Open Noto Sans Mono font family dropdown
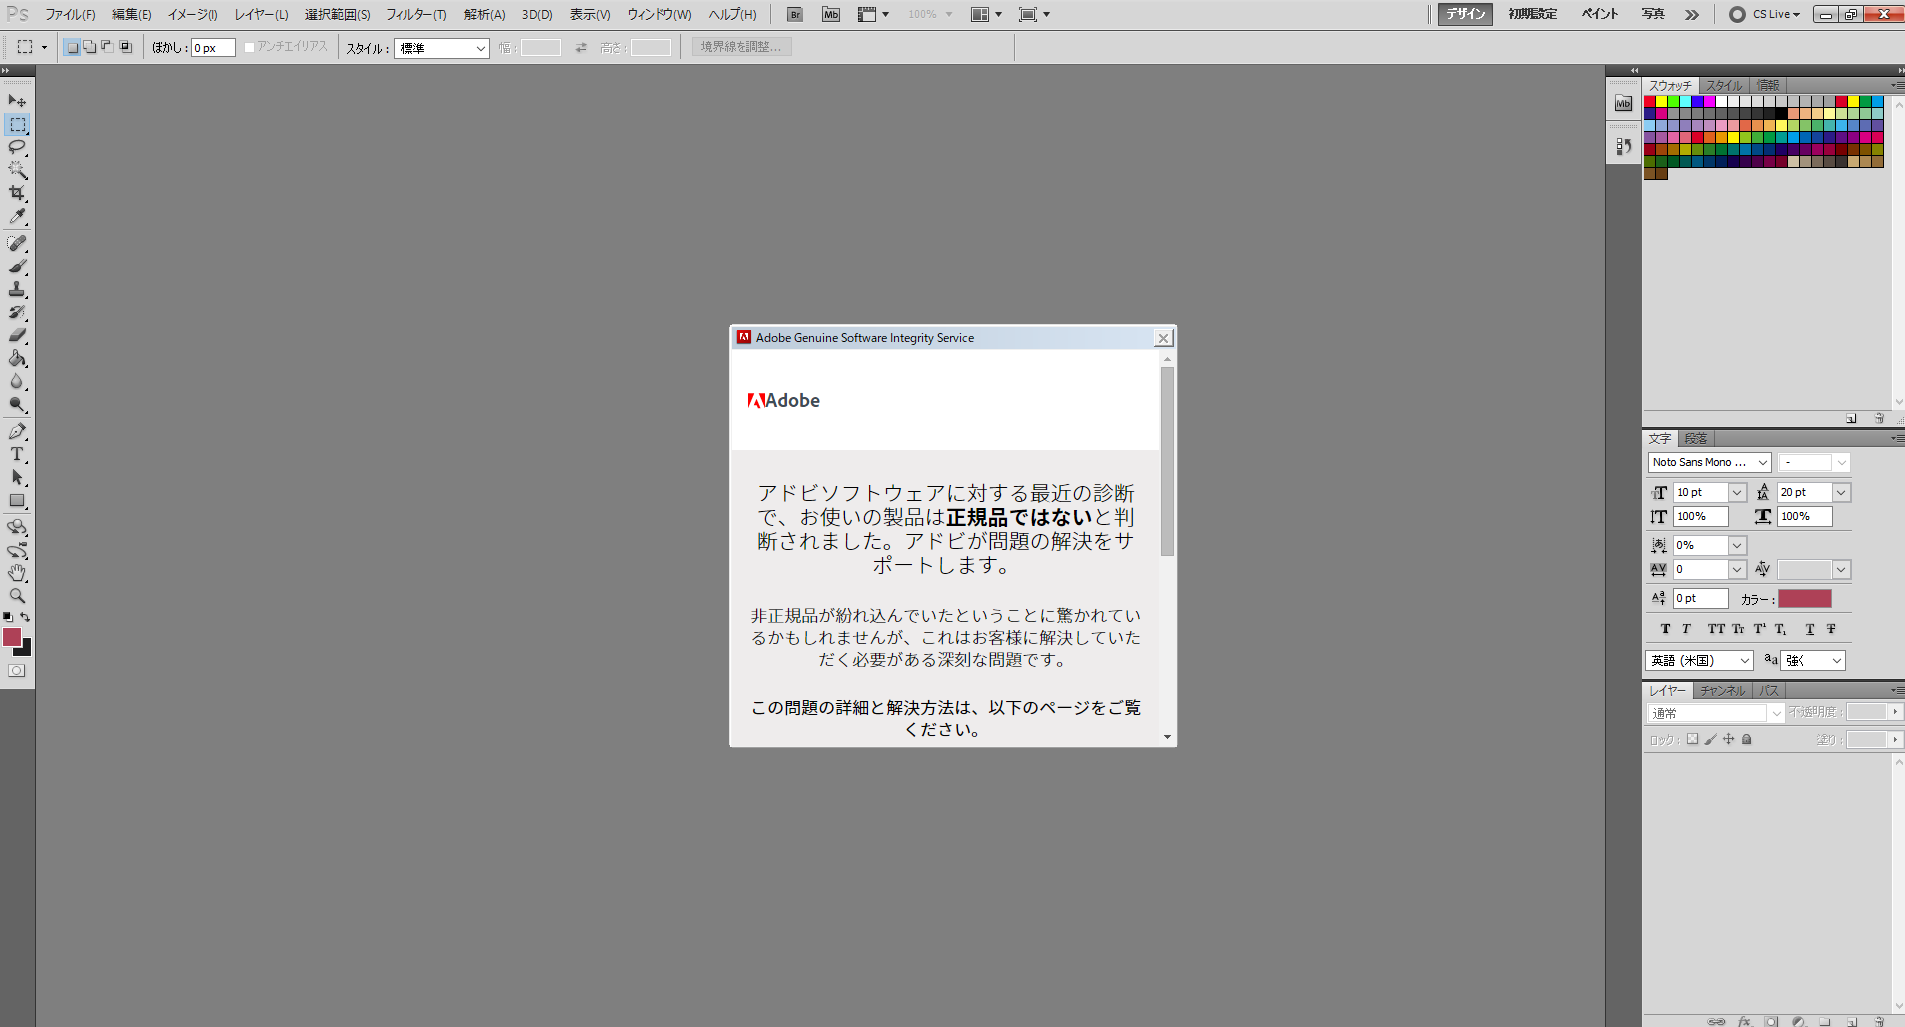Viewport: 1905px width, 1027px height. pos(1710,462)
